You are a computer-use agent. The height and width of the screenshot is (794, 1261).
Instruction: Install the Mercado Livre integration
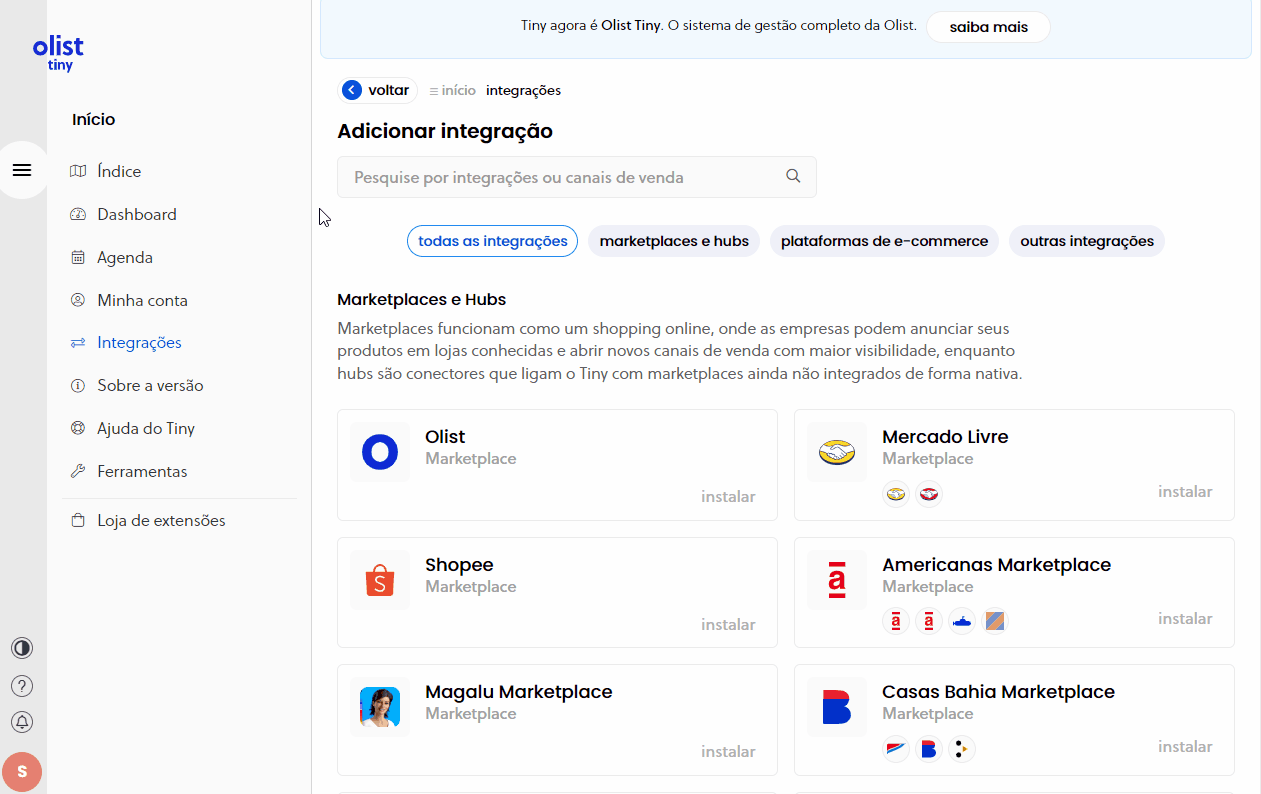[x=1185, y=492]
